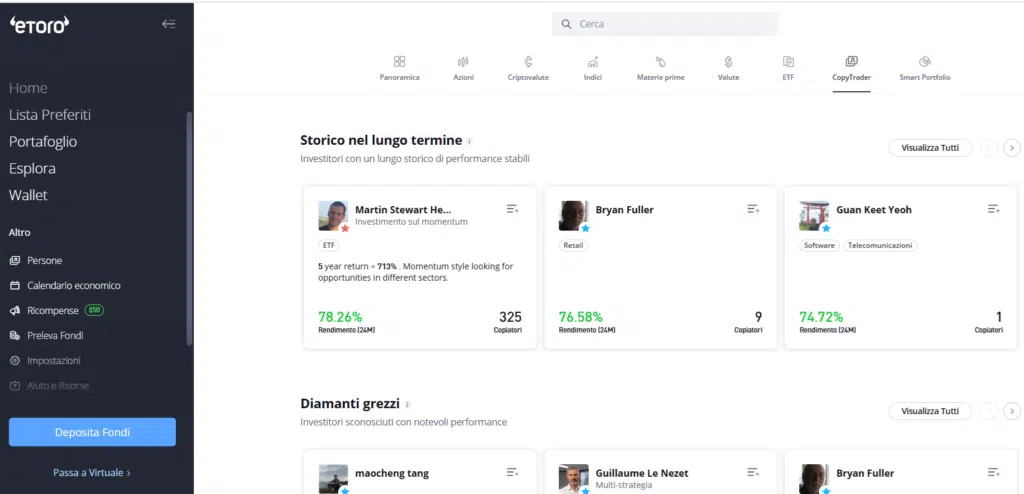1024x494 pixels.
Task: Open the Azioni candlestick icon
Action: tap(463, 61)
